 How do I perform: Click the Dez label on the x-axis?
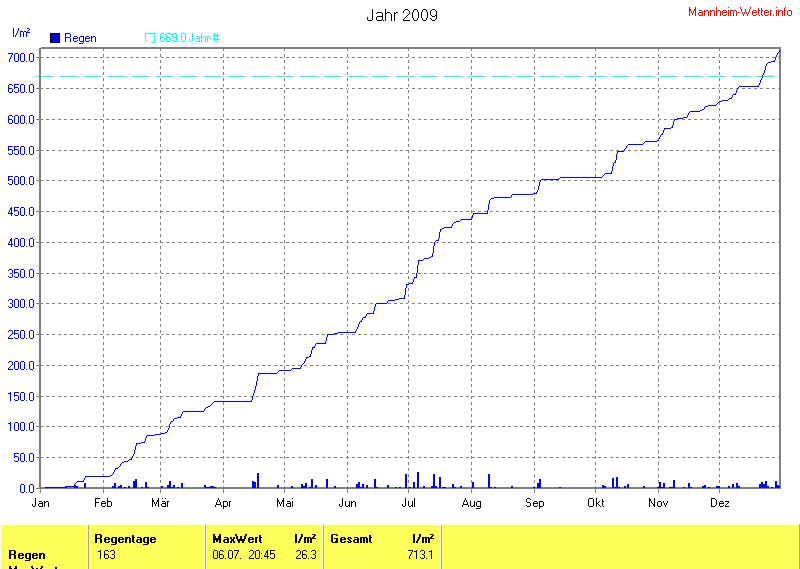point(719,503)
